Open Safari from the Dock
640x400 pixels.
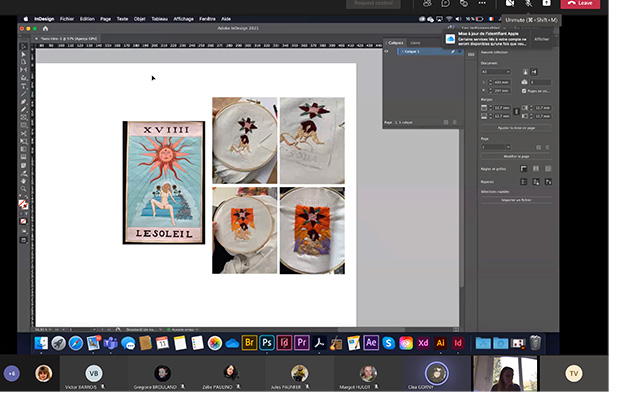tap(76, 343)
